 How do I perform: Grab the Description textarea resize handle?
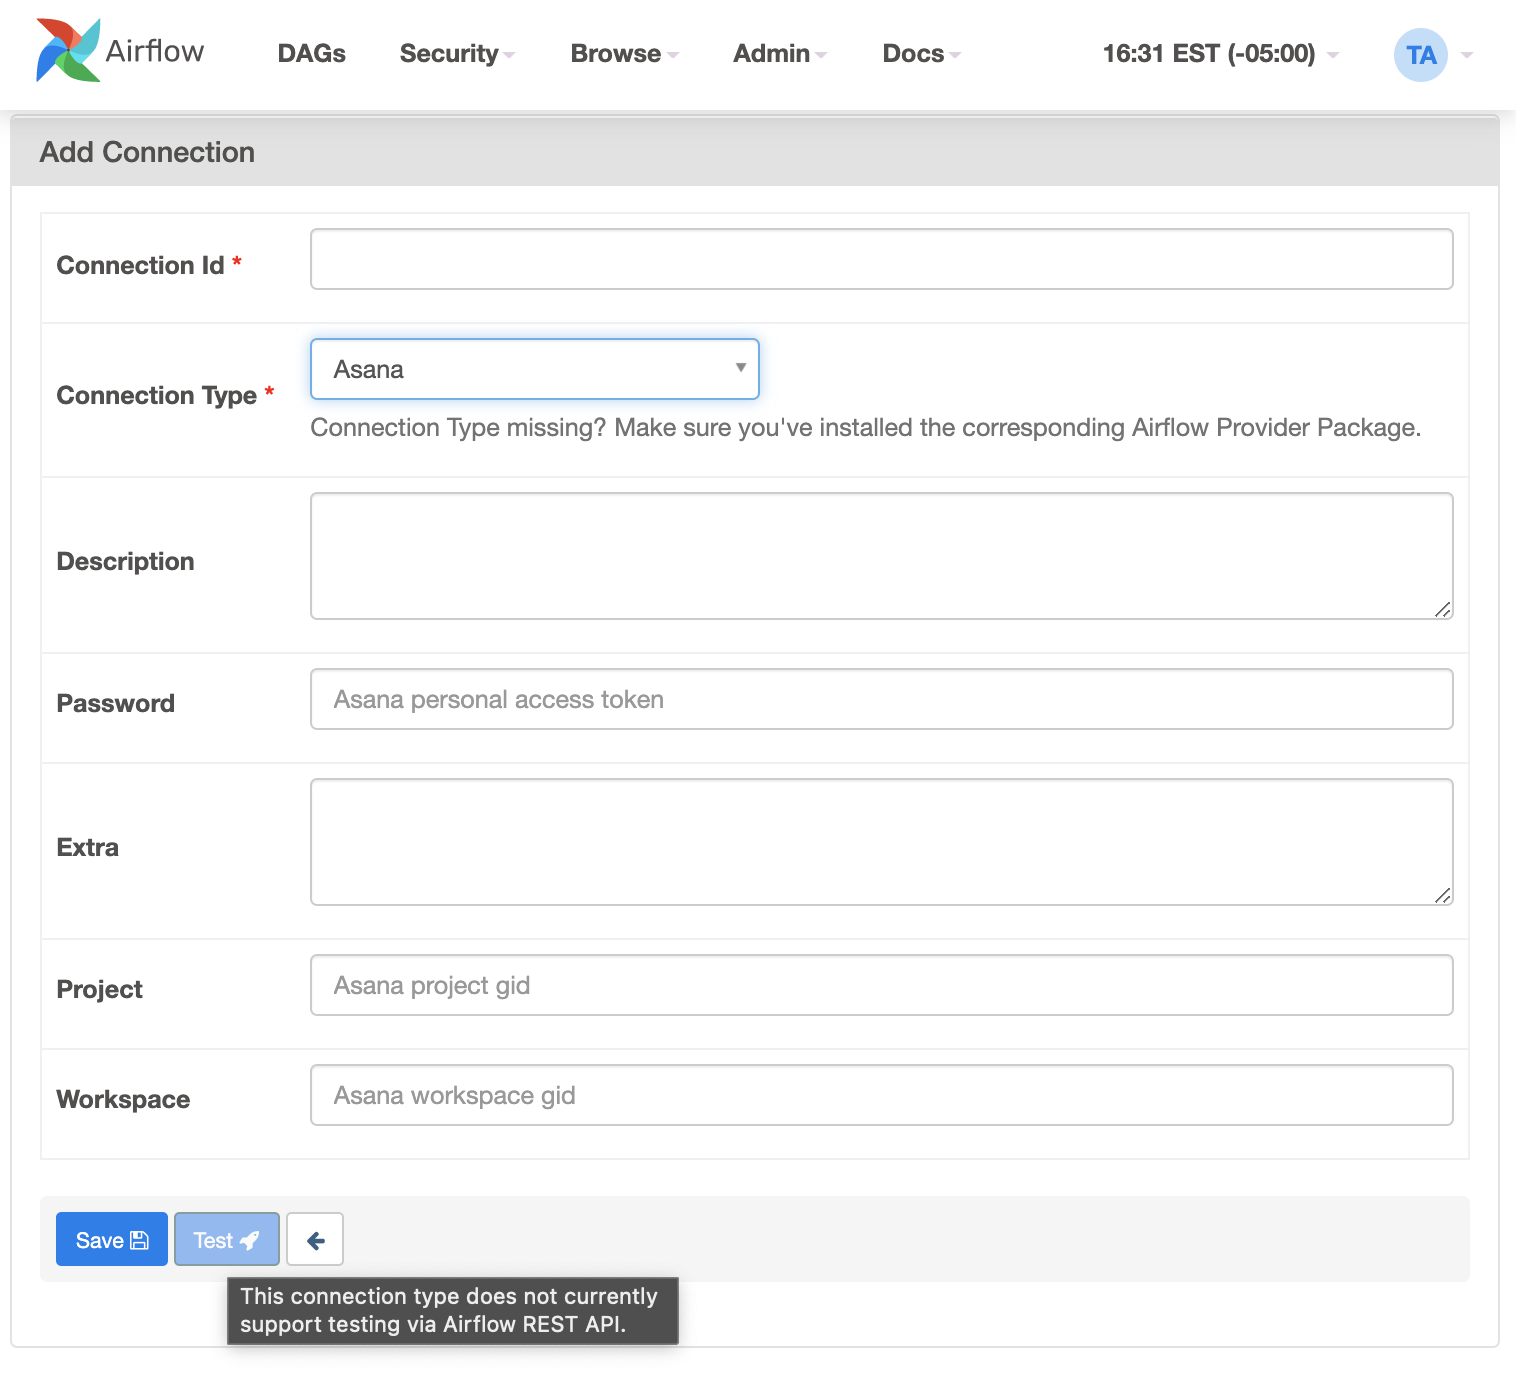[1443, 610]
